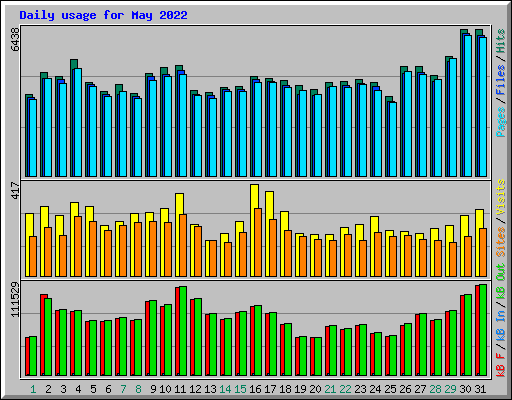
Task: Click the day 11 green kB bar
Action: click(x=183, y=331)
